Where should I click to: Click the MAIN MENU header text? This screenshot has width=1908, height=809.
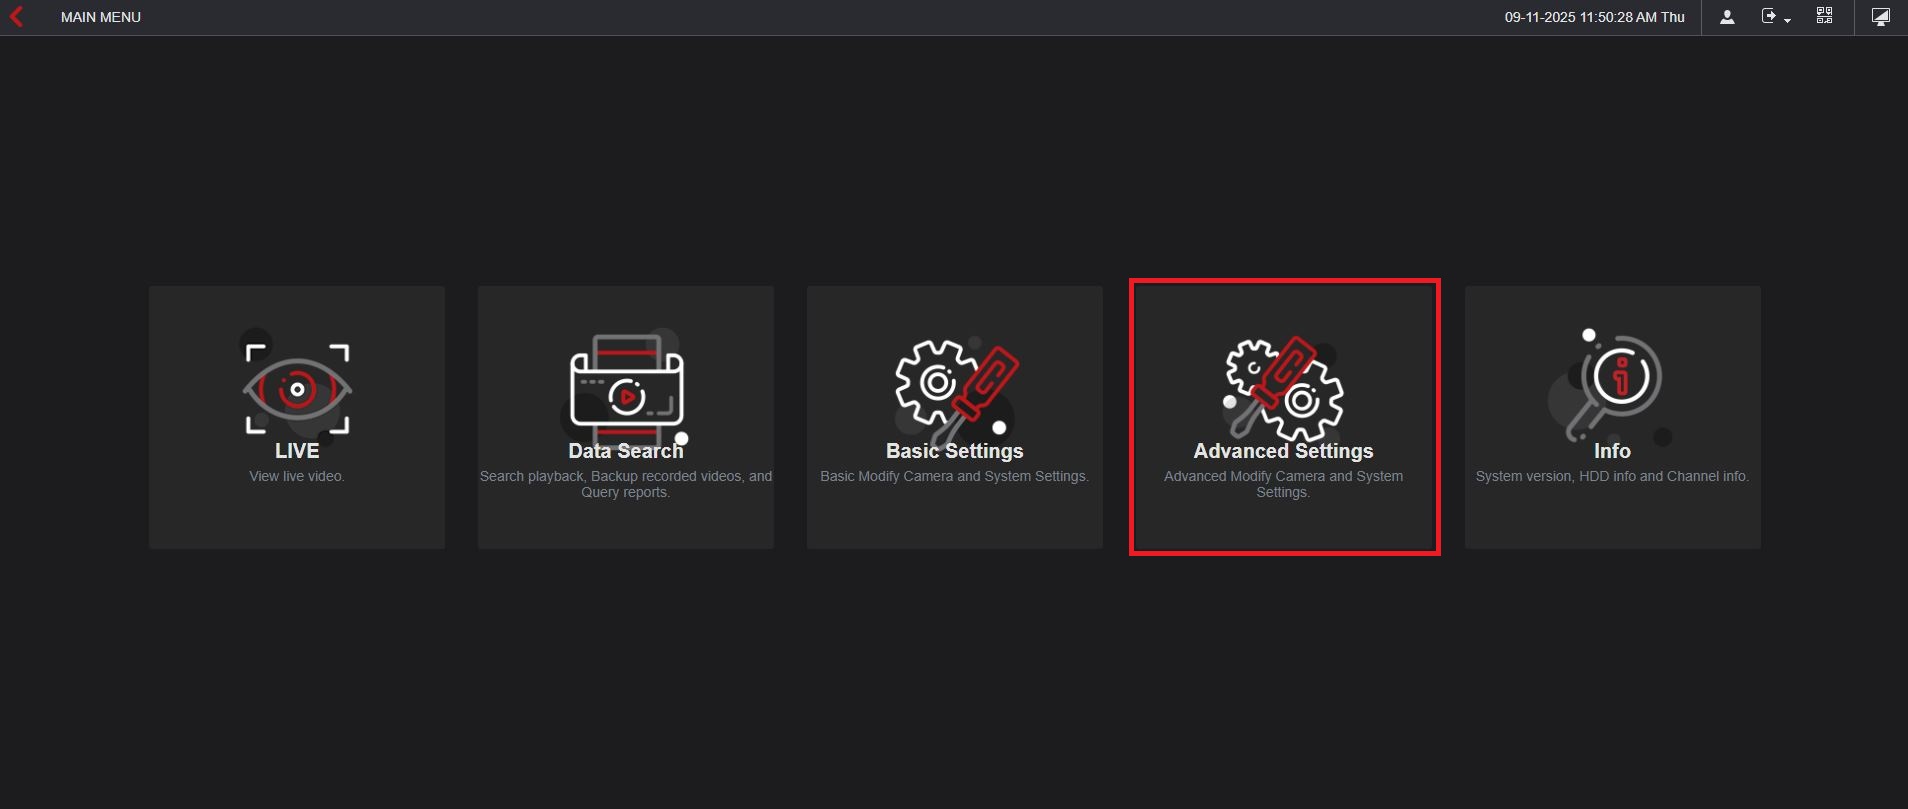(x=101, y=17)
